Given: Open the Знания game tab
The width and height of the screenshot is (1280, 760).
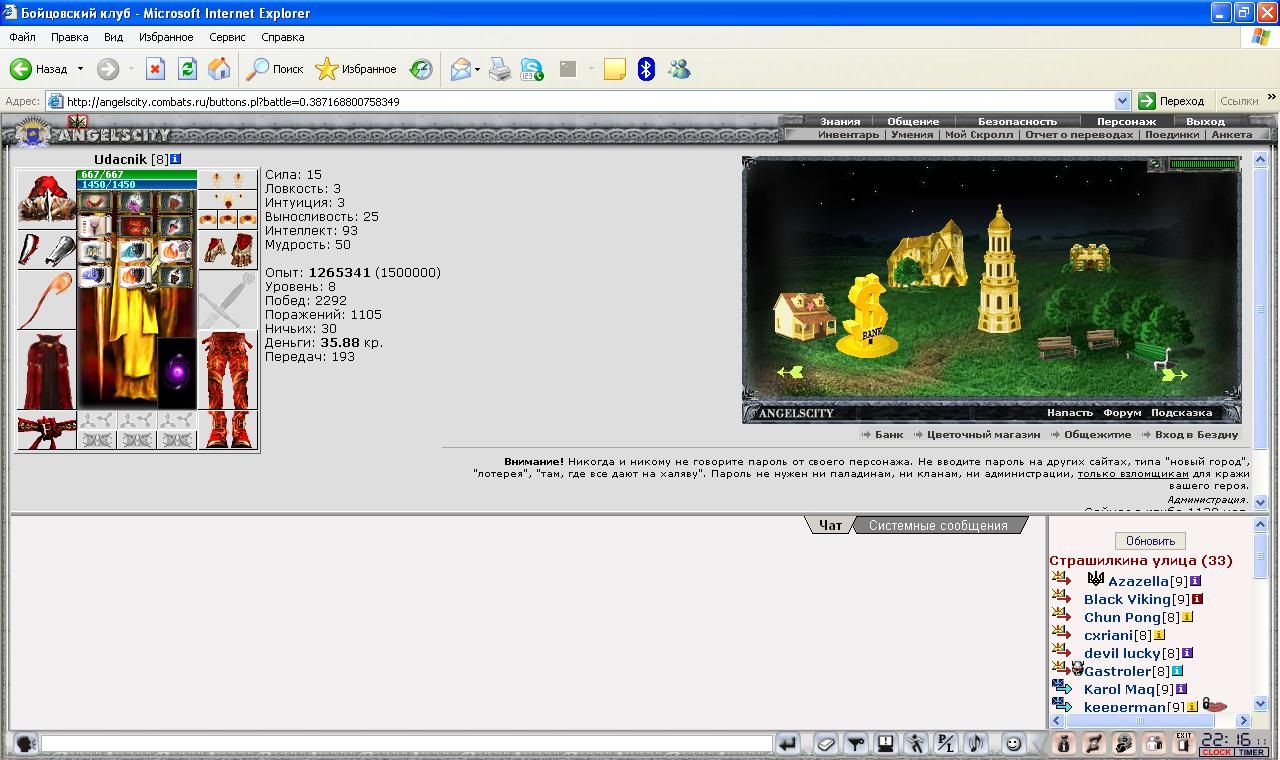Looking at the screenshot, I should click(x=840, y=121).
